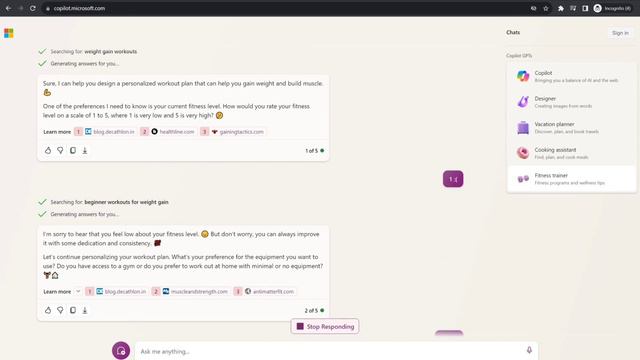Export the second response (2 of 5)
Image resolution: width=640 pixels, height=360 pixels.
85,310
